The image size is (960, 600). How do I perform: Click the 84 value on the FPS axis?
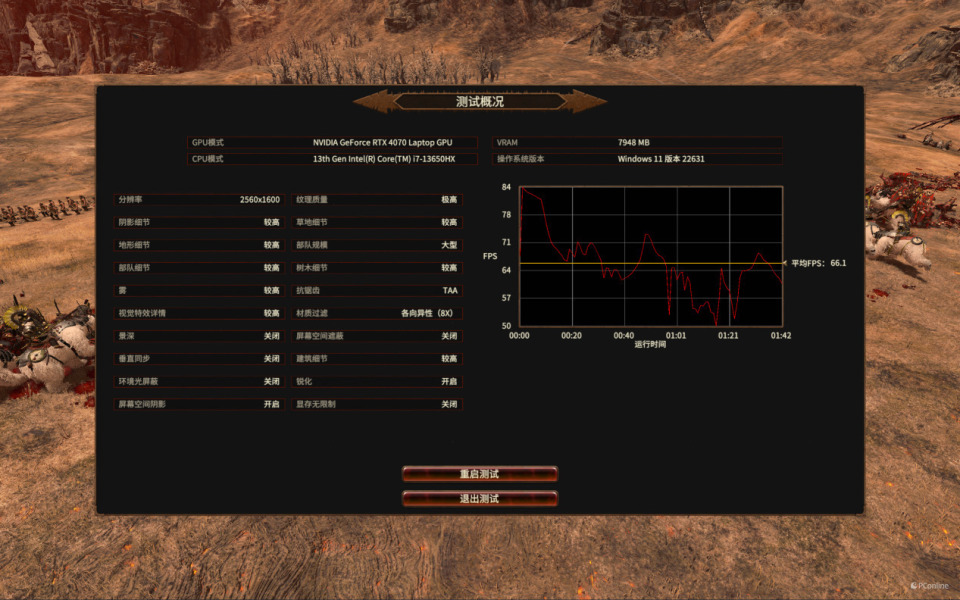click(x=506, y=187)
